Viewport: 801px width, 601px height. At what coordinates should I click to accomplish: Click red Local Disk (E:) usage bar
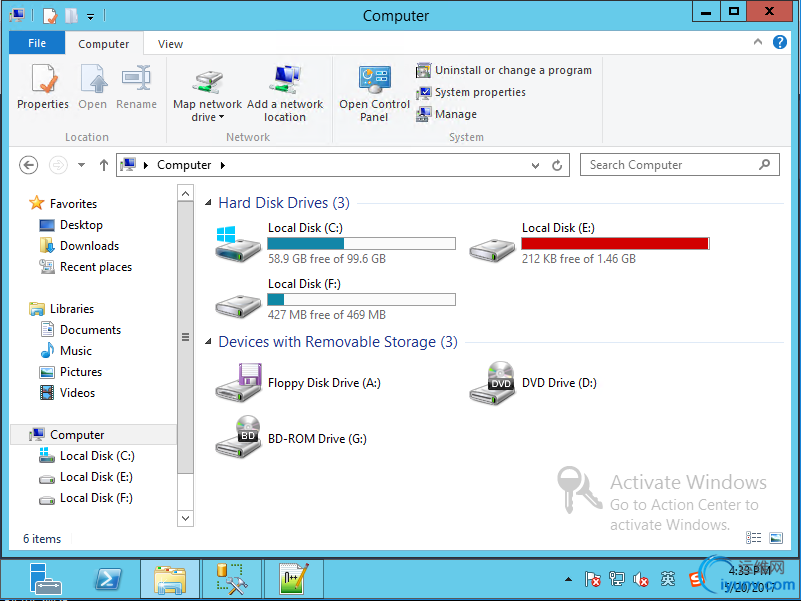pyautogui.click(x=615, y=244)
